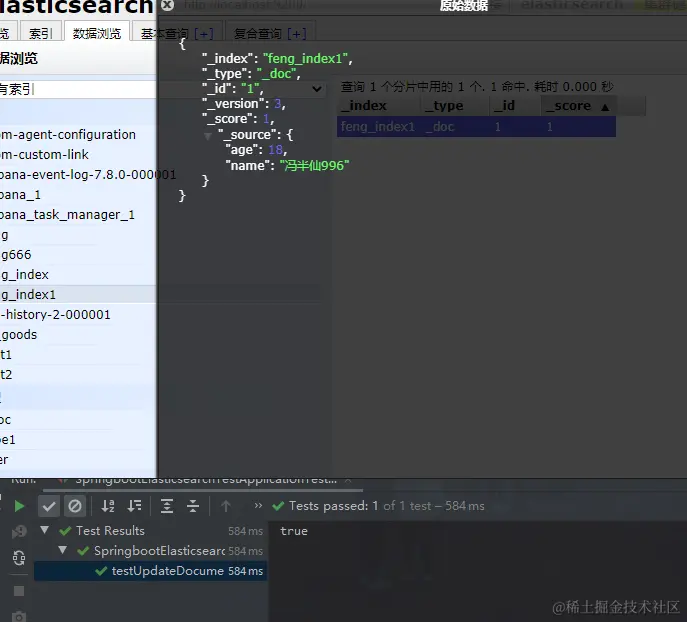This screenshot has width=687, height=622.
Task: Close the JSON popup with the X icon
Action: click(167, 5)
